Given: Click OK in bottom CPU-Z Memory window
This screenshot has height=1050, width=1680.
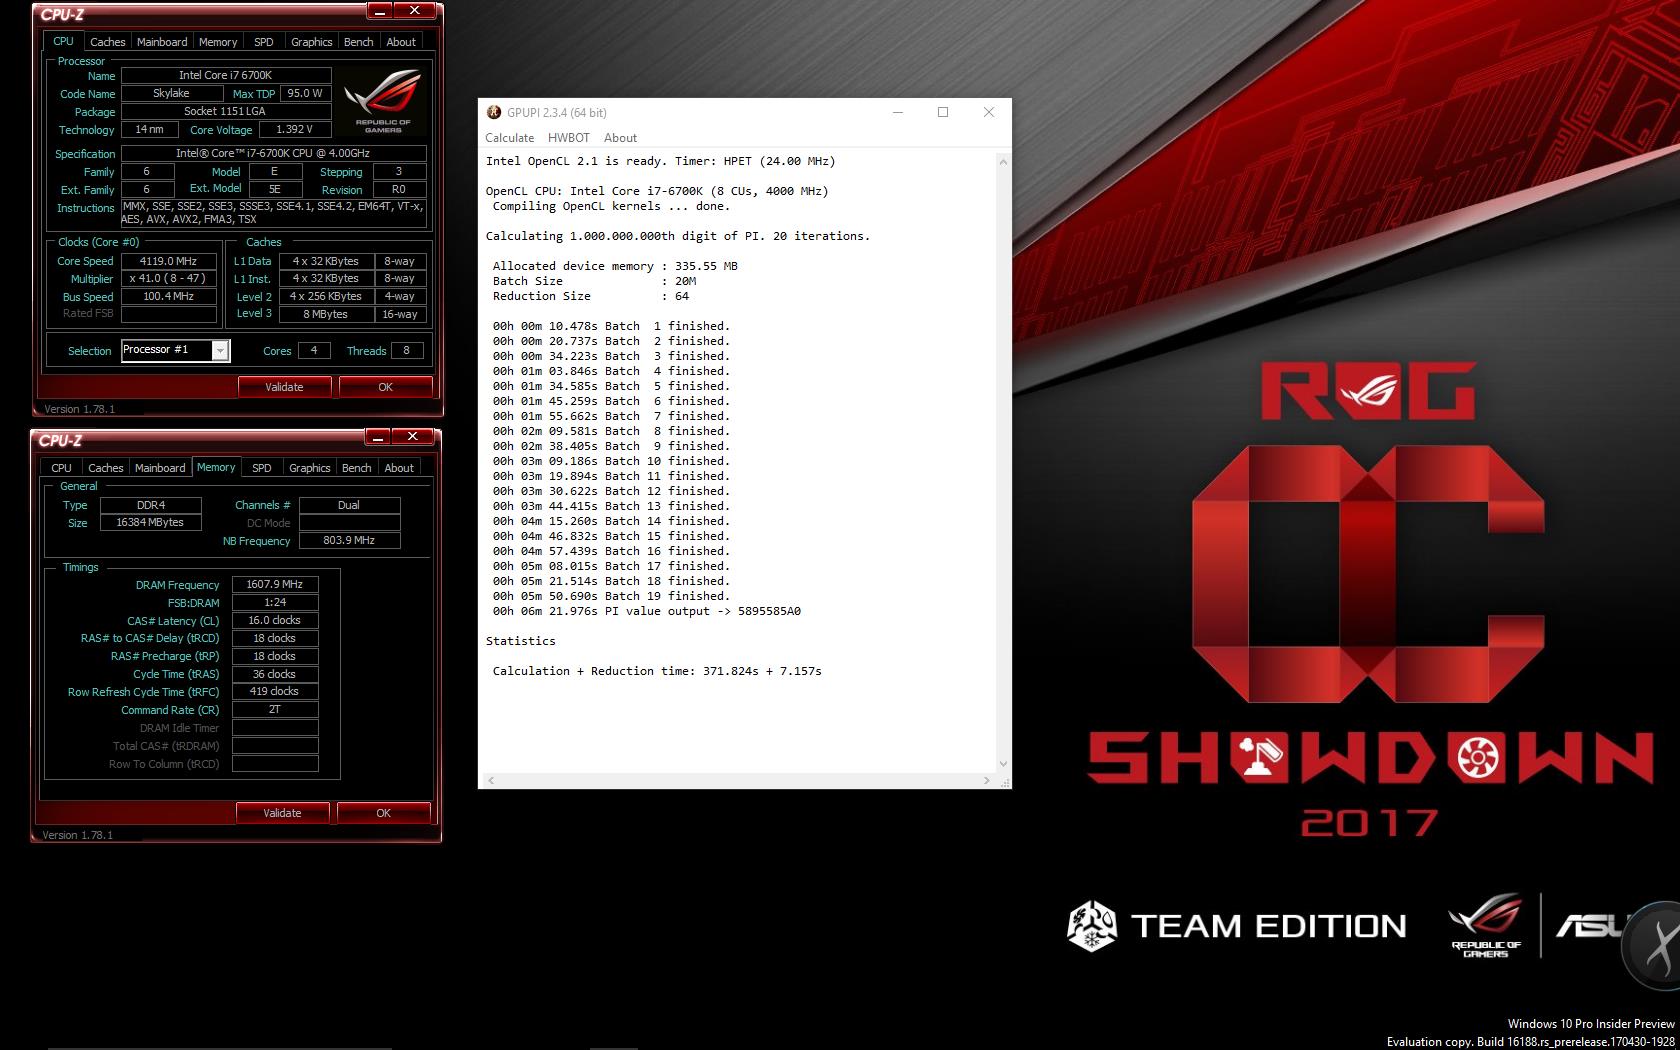Looking at the screenshot, I should tap(383, 813).
